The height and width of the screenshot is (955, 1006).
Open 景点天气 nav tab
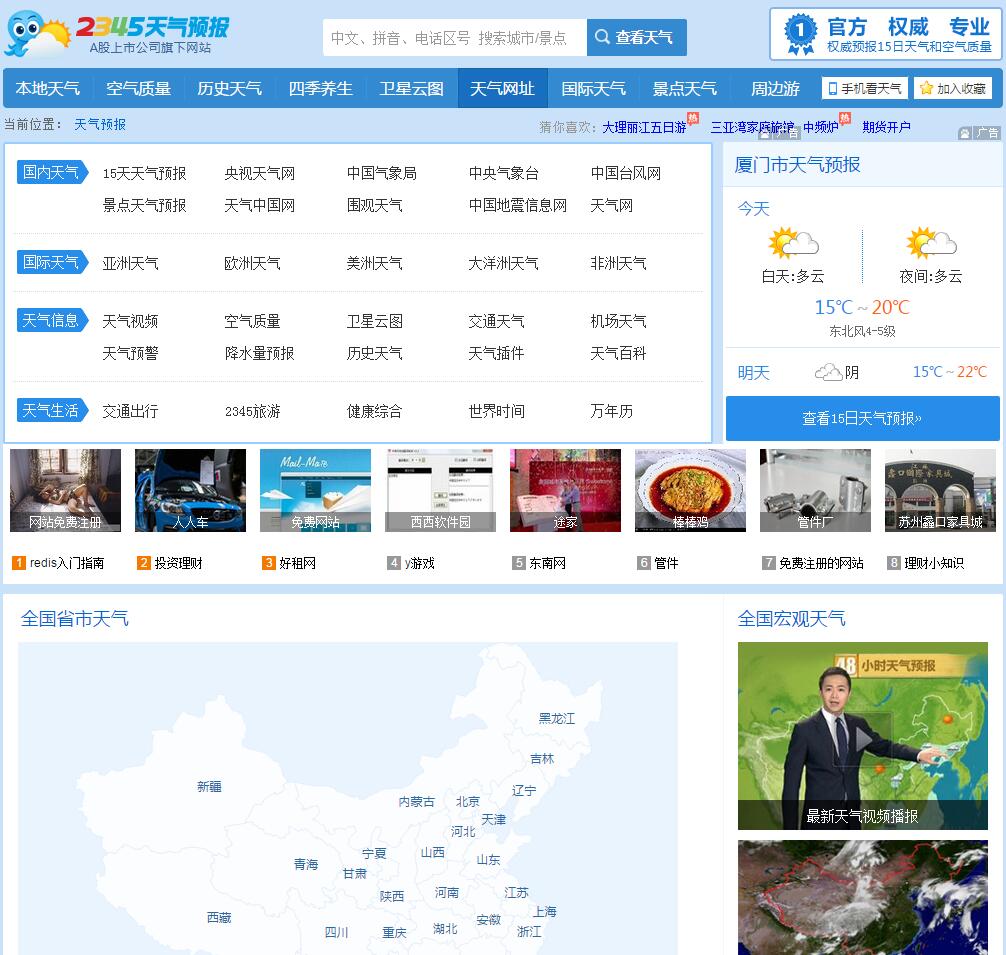685,88
